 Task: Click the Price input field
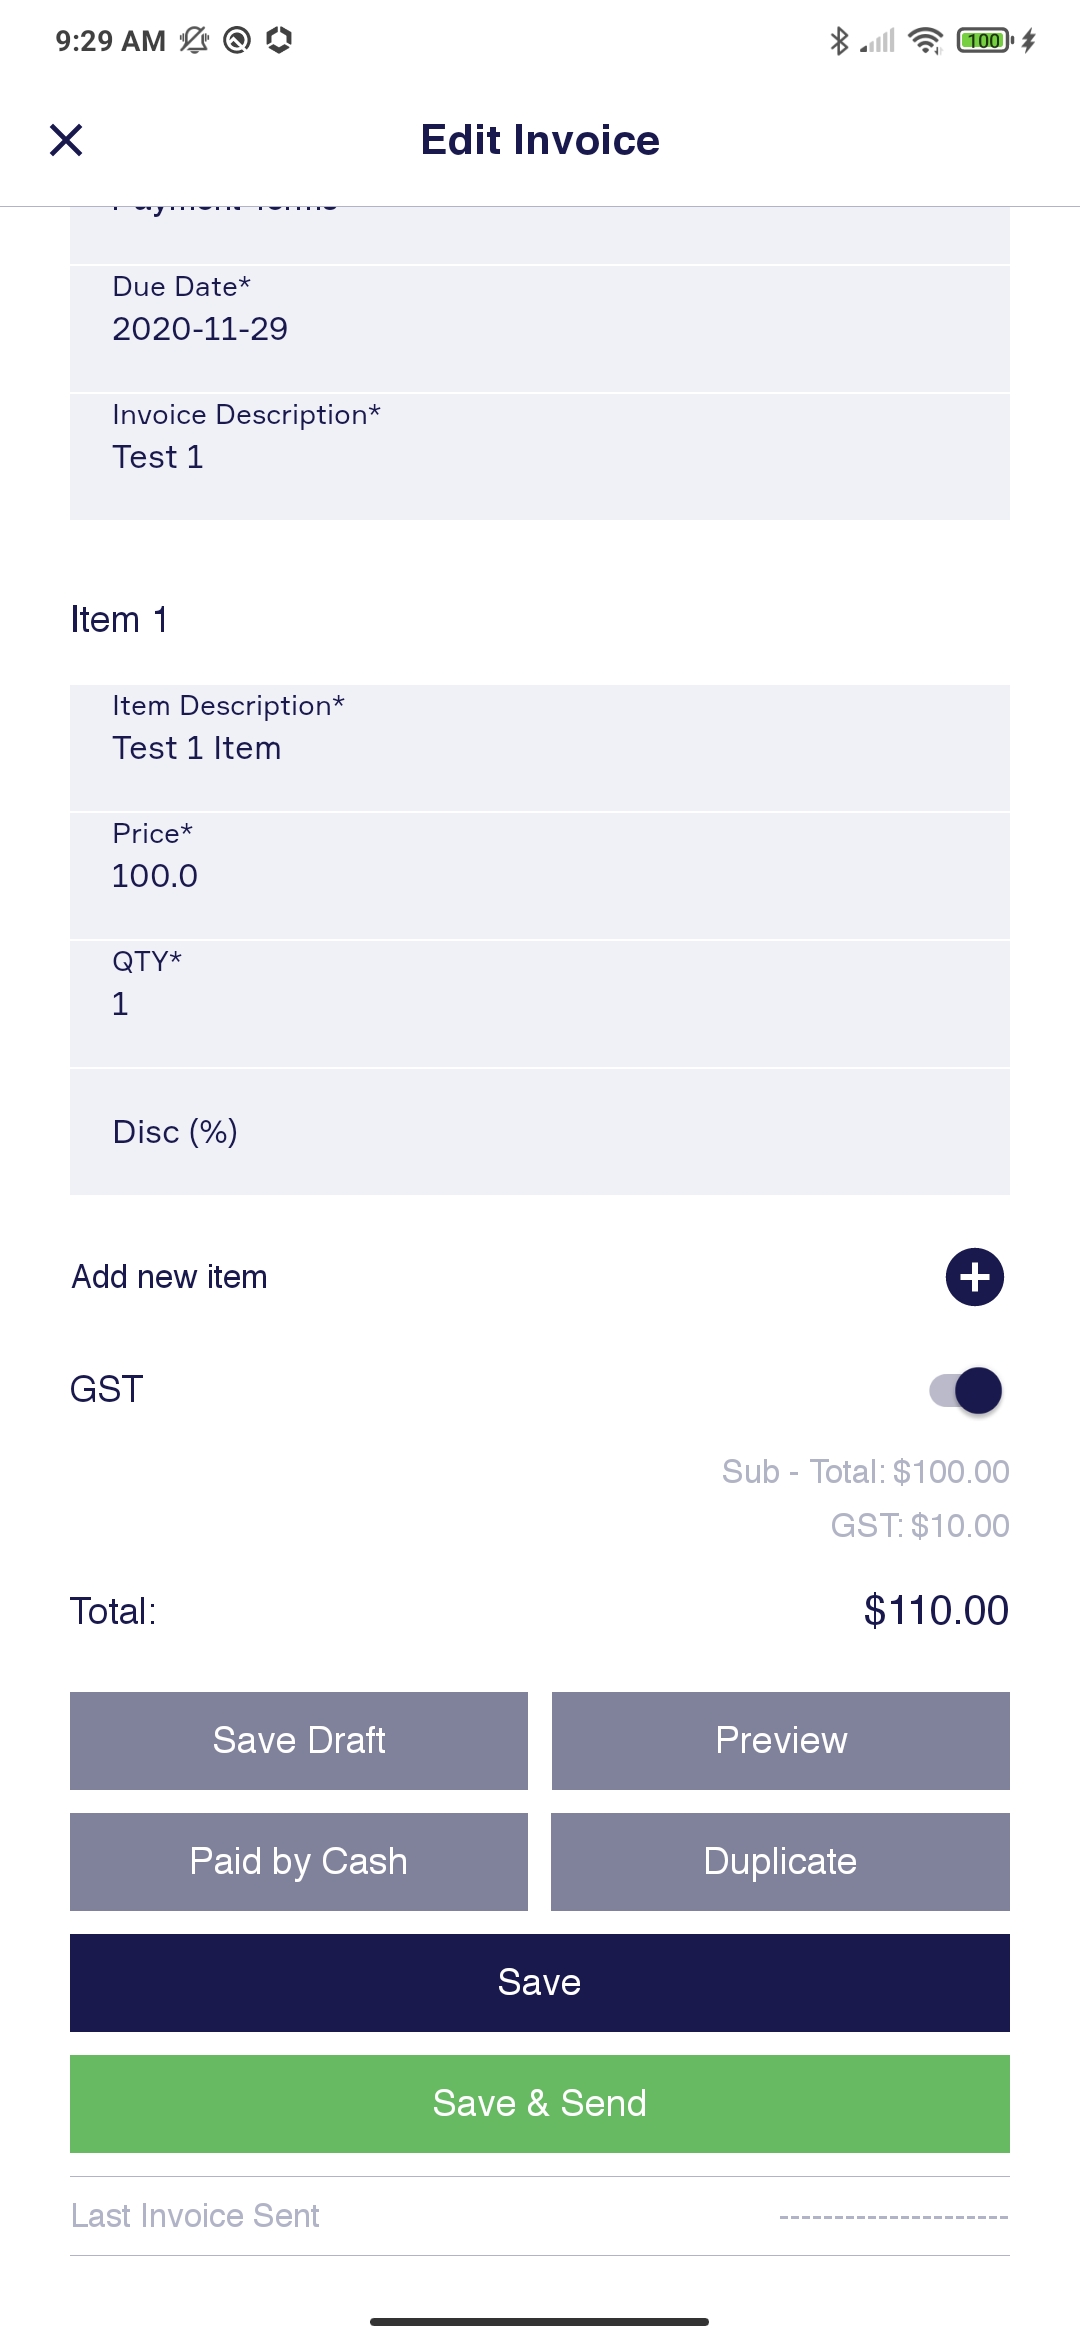(540, 875)
